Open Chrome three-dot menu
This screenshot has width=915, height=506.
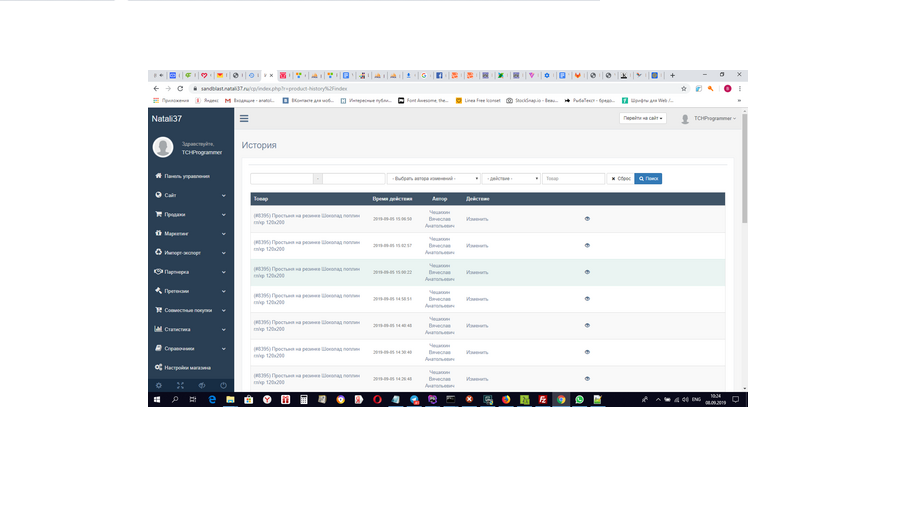tap(739, 89)
